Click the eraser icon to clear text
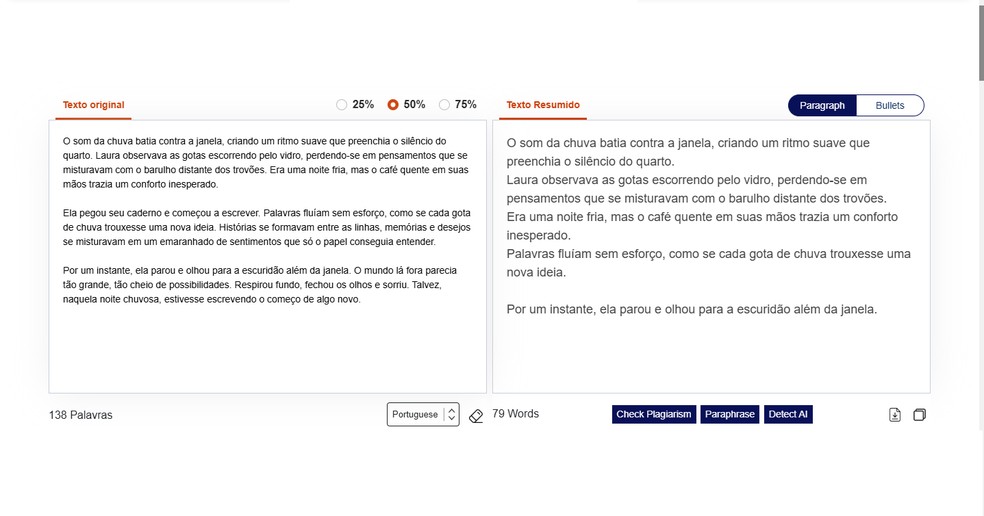The height and width of the screenshot is (516, 984). (x=476, y=415)
